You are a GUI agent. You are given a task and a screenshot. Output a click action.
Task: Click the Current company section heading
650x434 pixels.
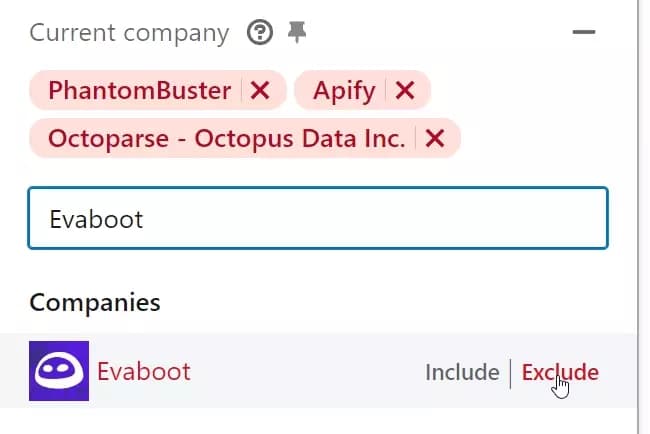[129, 33]
